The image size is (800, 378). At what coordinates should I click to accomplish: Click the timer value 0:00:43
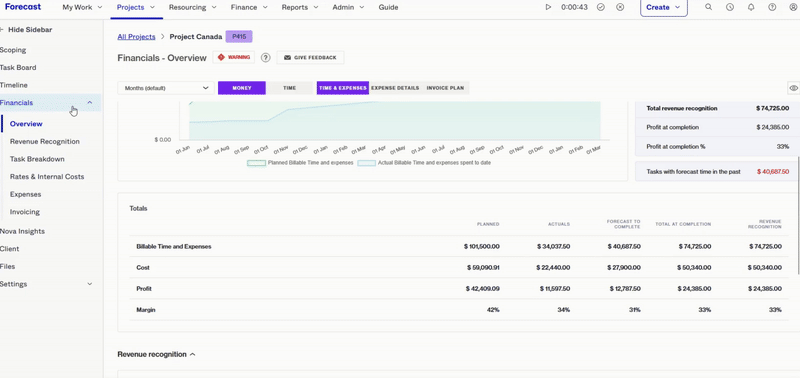click(574, 7)
